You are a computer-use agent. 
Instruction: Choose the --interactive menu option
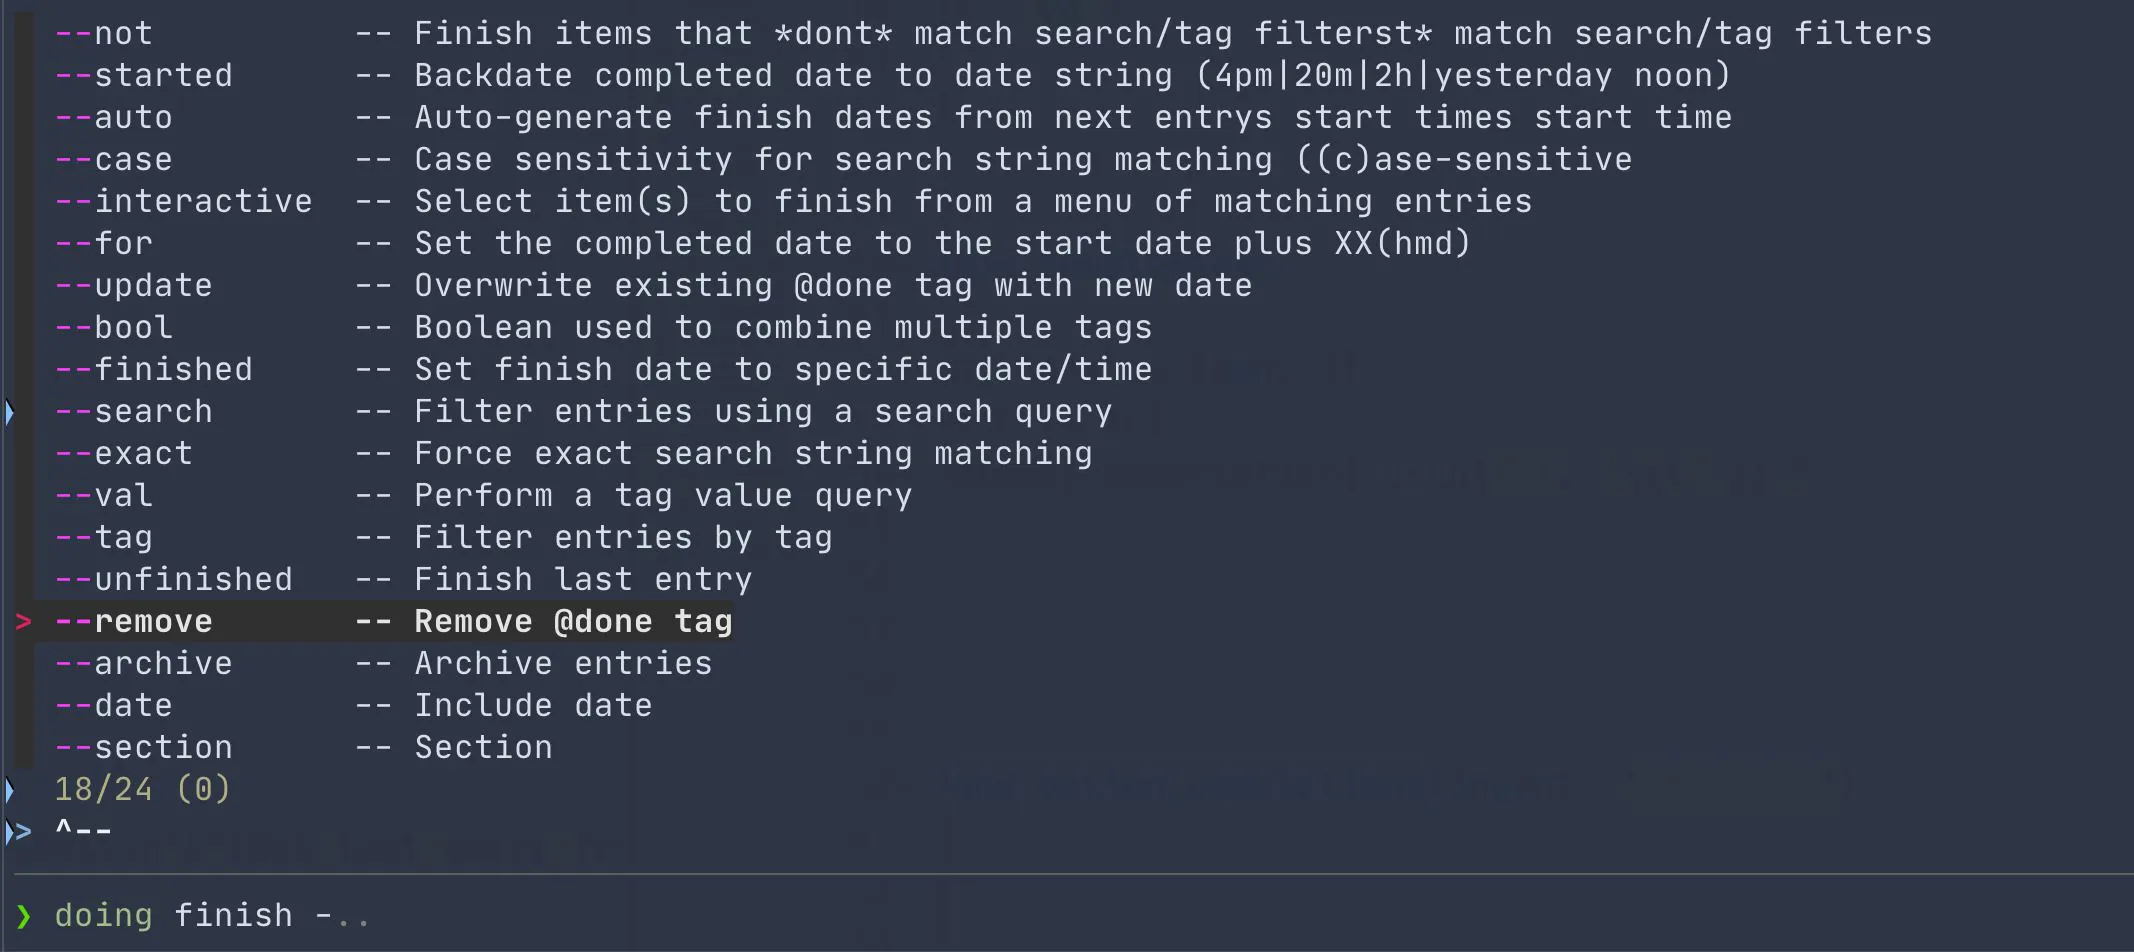pos(184,202)
